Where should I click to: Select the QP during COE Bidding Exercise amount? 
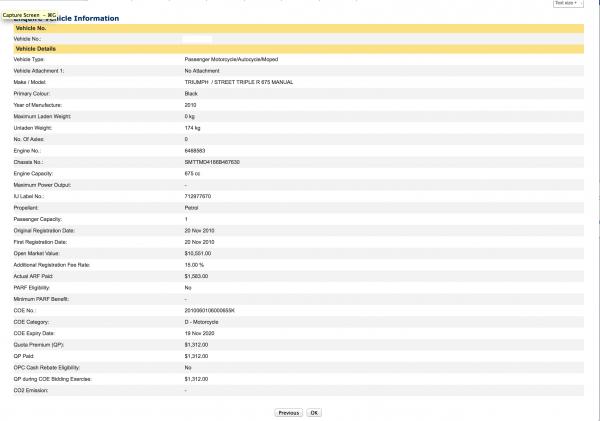pos(196,379)
